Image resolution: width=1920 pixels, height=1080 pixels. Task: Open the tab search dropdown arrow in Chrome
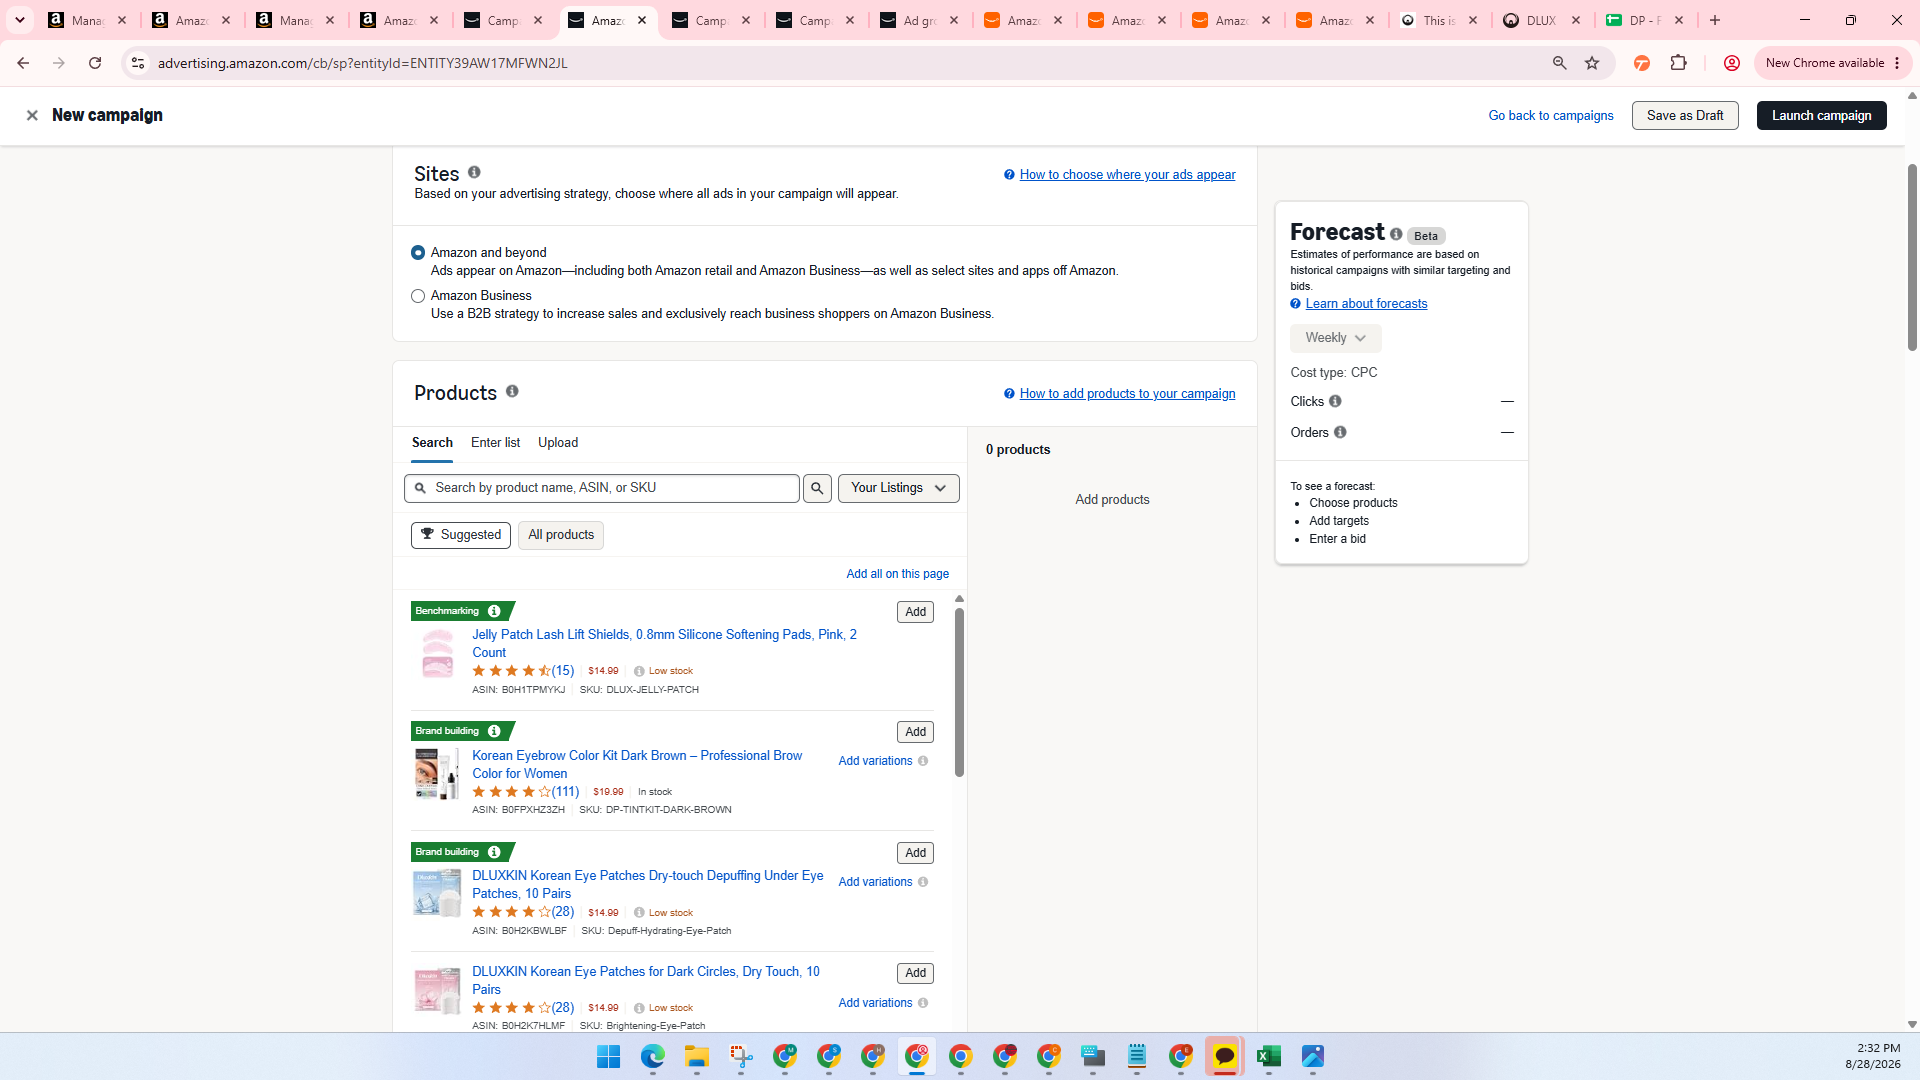pos(20,20)
